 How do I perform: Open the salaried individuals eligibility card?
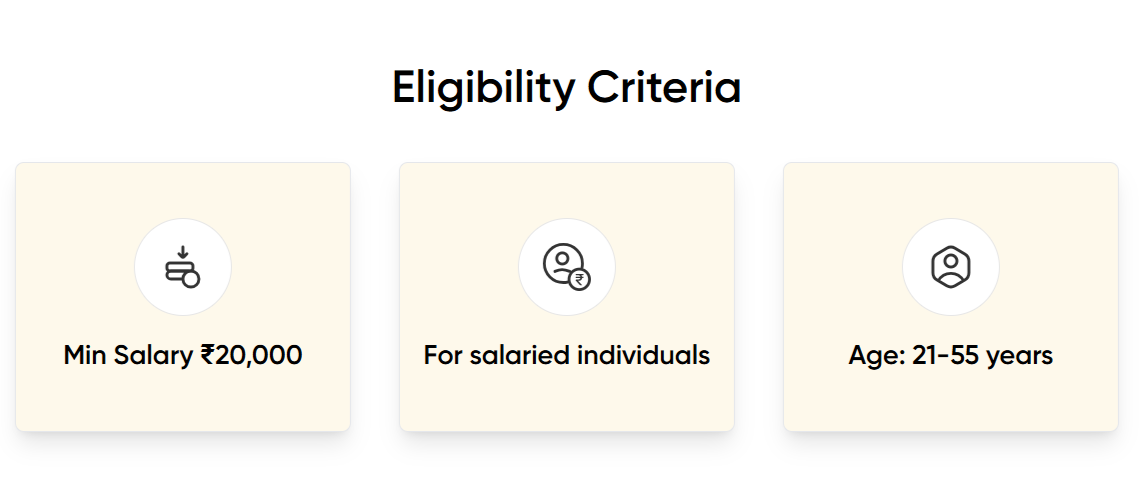pyautogui.click(x=567, y=400)
